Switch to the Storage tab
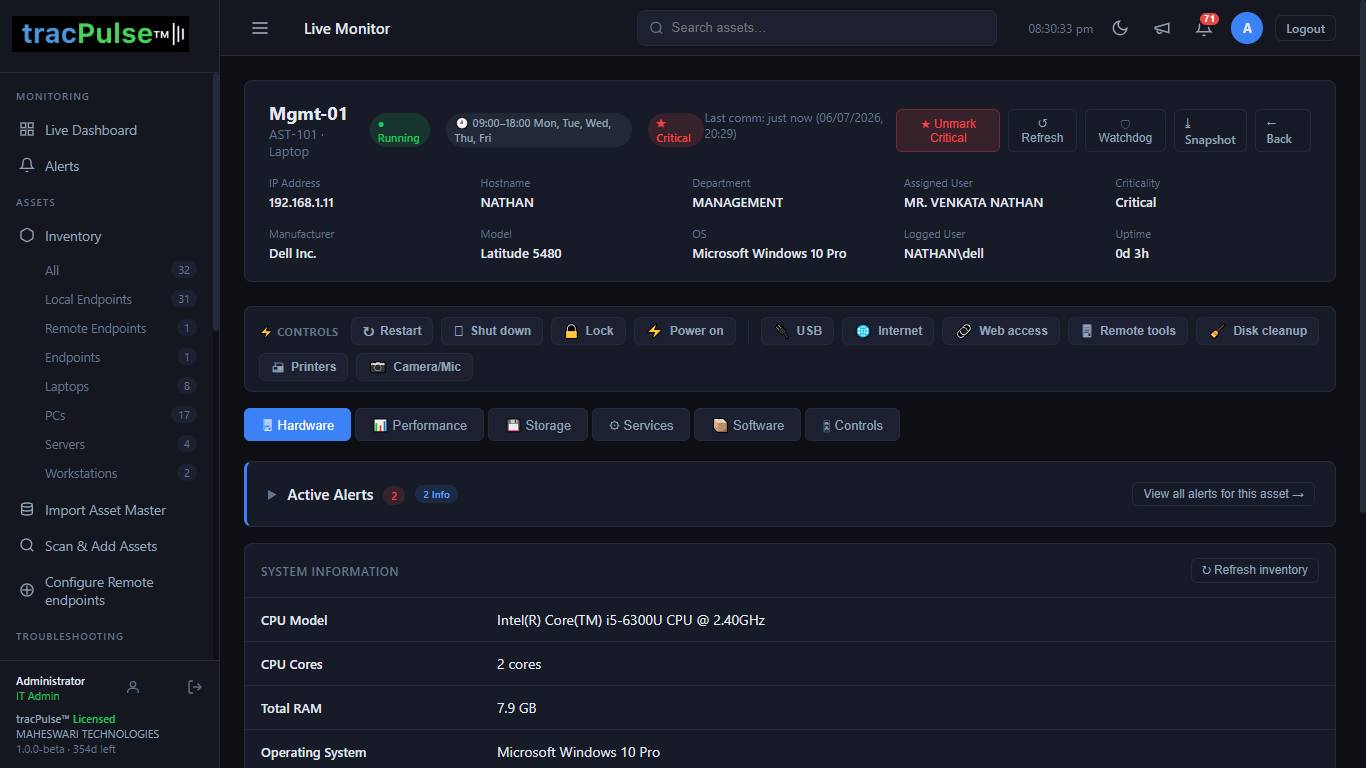Screen dimensions: 1366x768 [x=538, y=425]
